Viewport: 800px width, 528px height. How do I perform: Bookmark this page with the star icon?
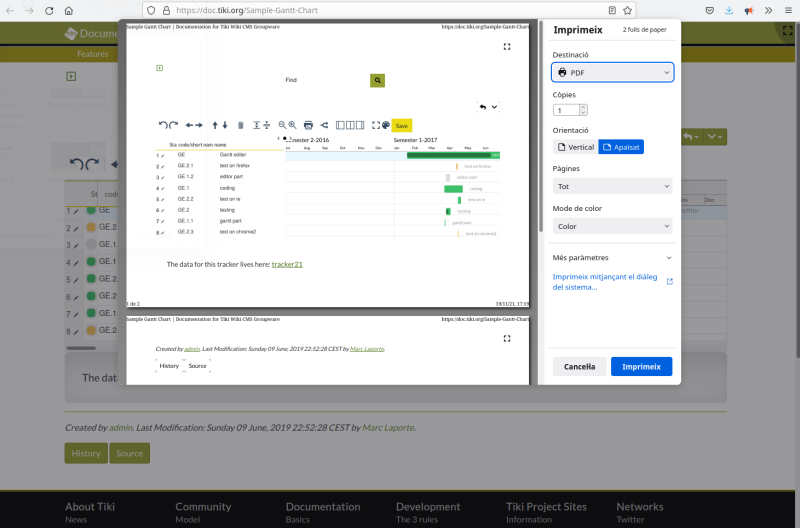[628, 10]
